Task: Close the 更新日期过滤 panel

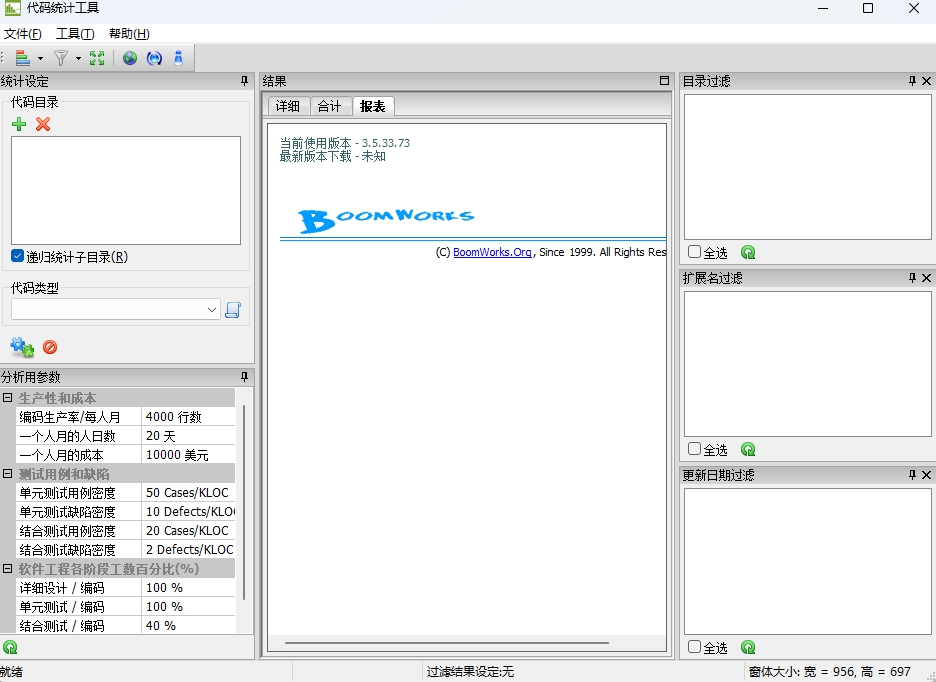Action: pos(926,475)
